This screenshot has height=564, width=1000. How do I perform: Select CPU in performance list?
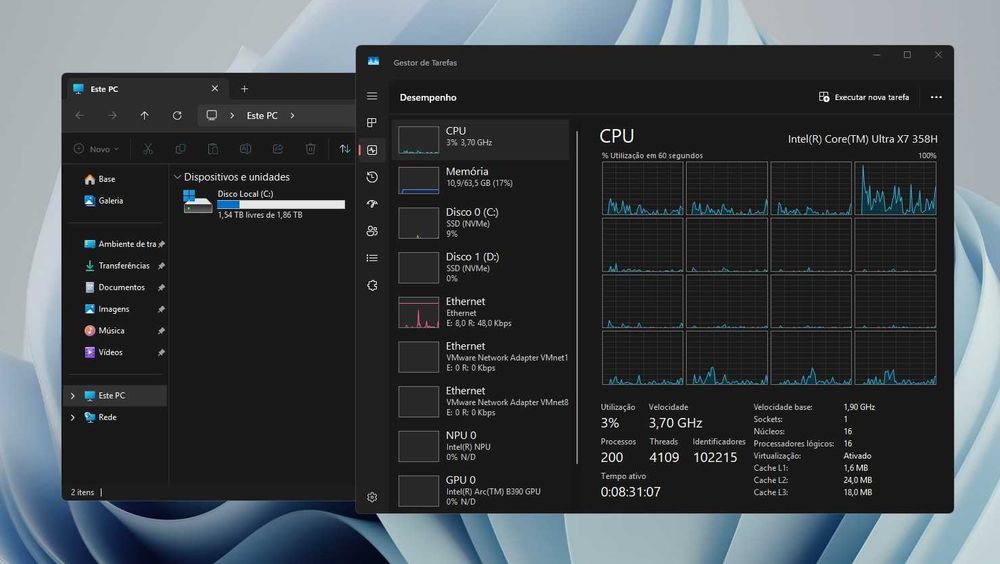coord(480,139)
